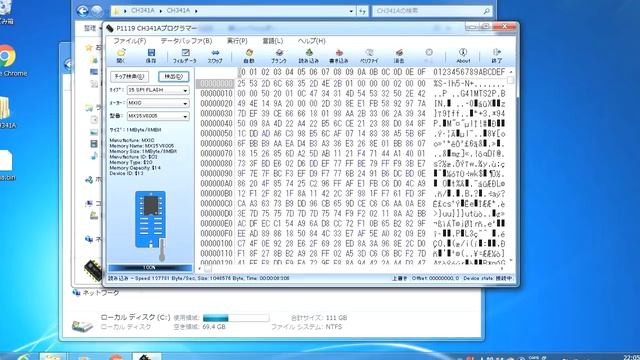
Task: Click the Verify (ベリファイ) toolbar icon
Action: coord(369,56)
